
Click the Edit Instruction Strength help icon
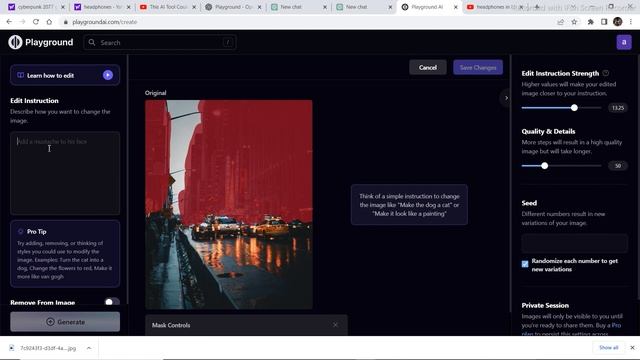606,73
